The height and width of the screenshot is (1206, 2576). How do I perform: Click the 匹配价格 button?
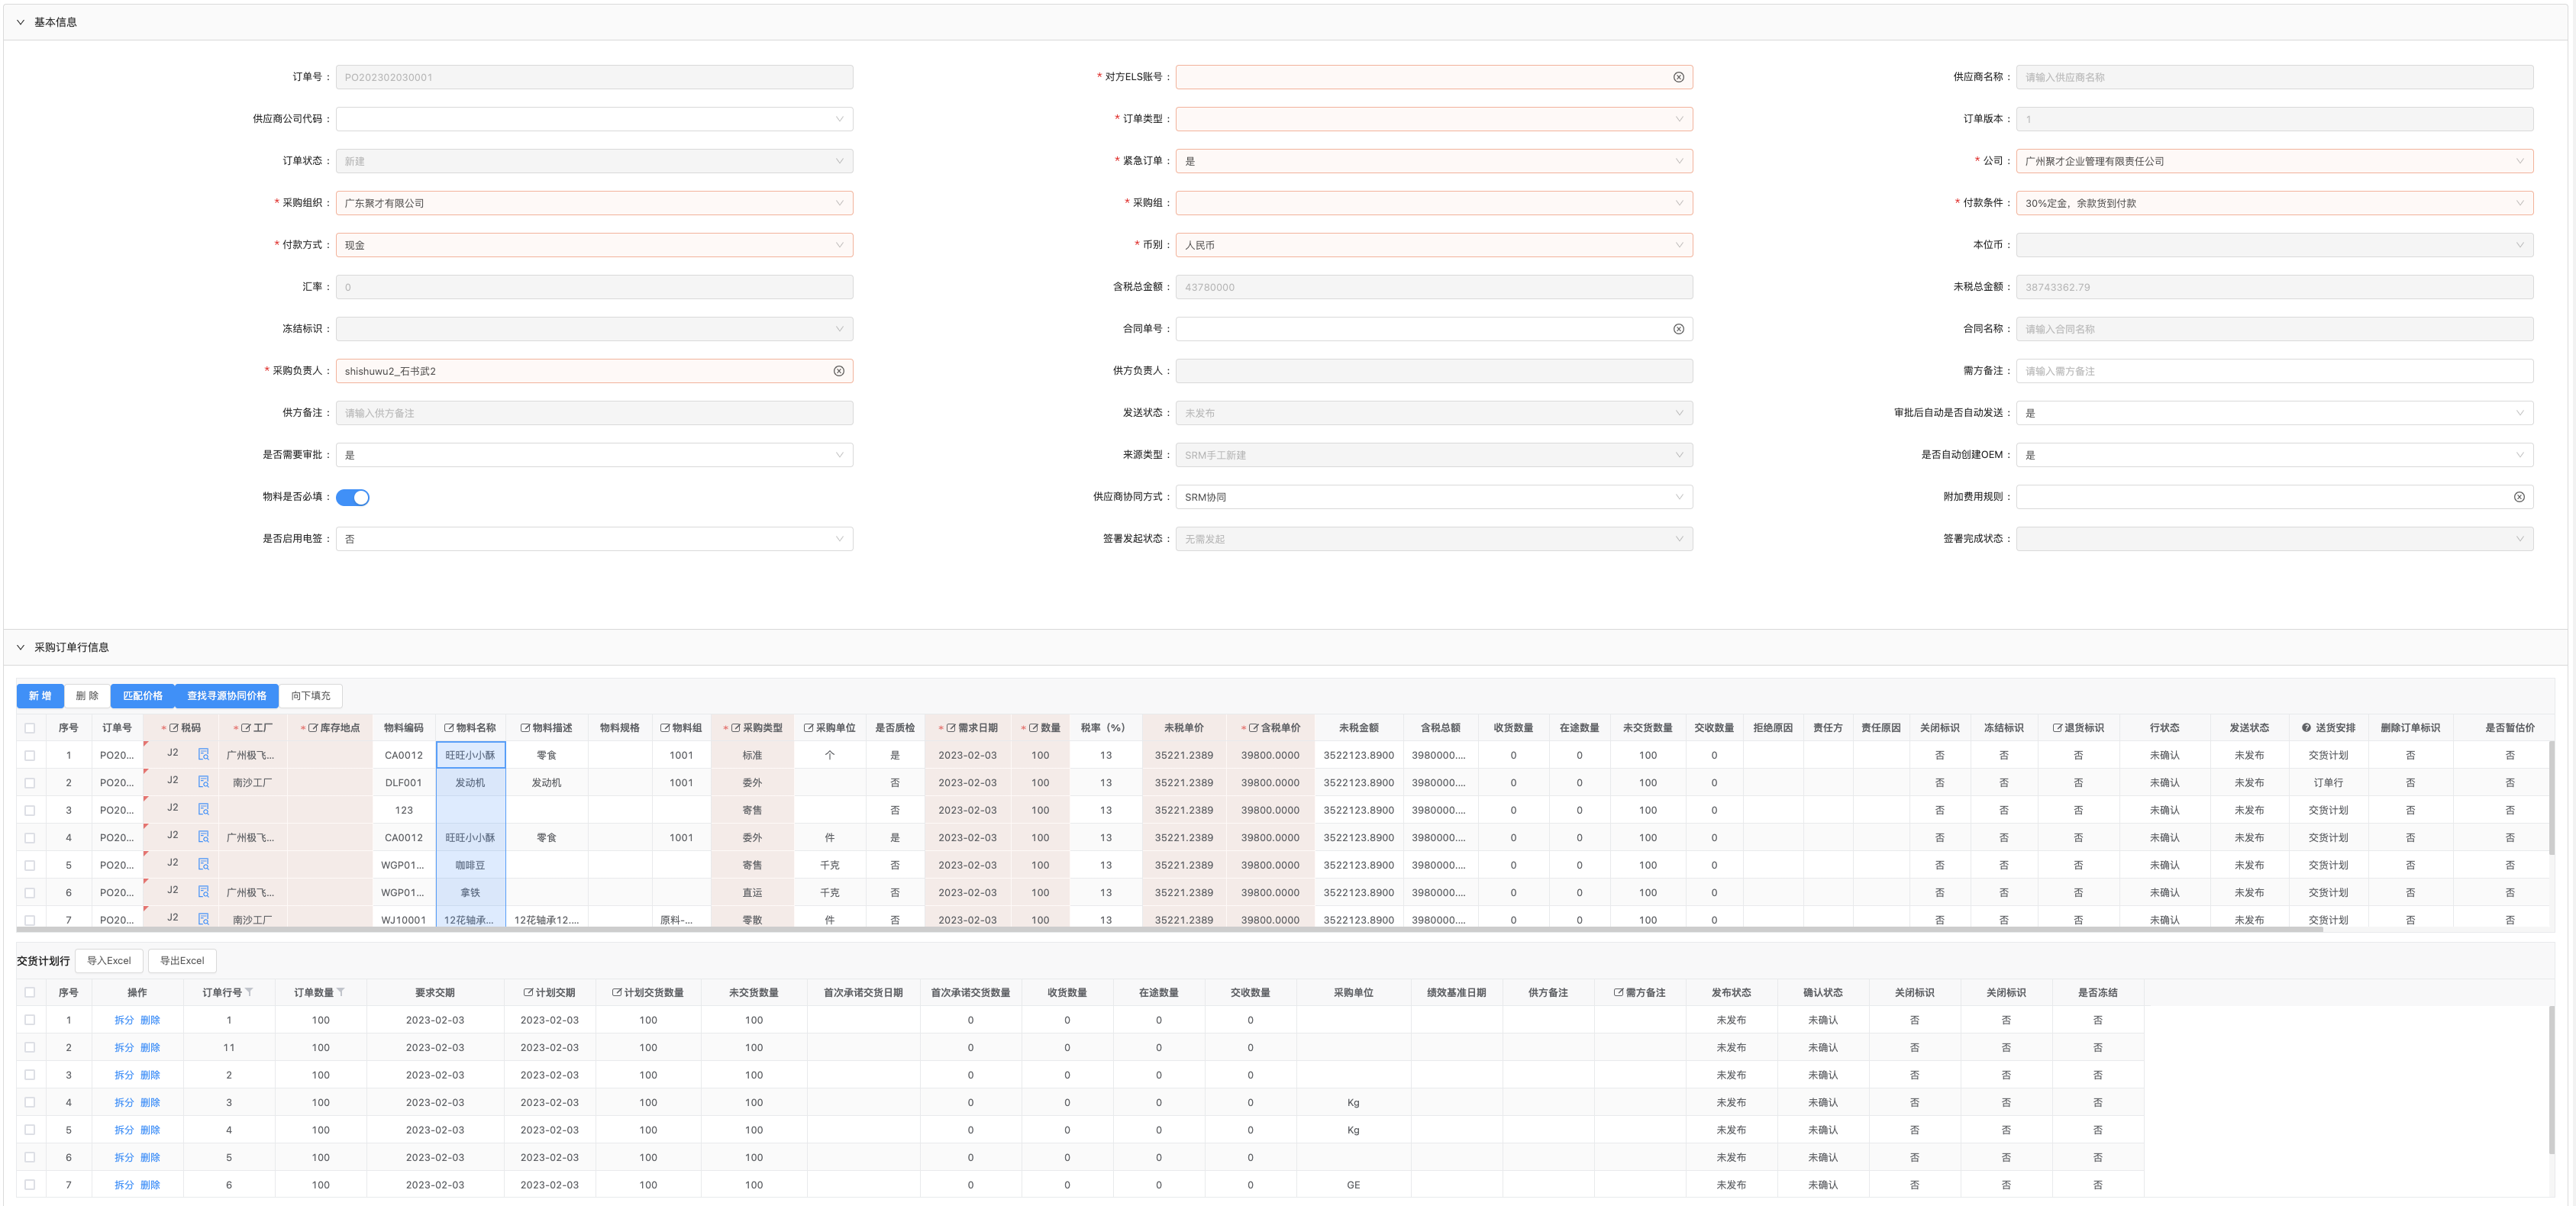142,696
